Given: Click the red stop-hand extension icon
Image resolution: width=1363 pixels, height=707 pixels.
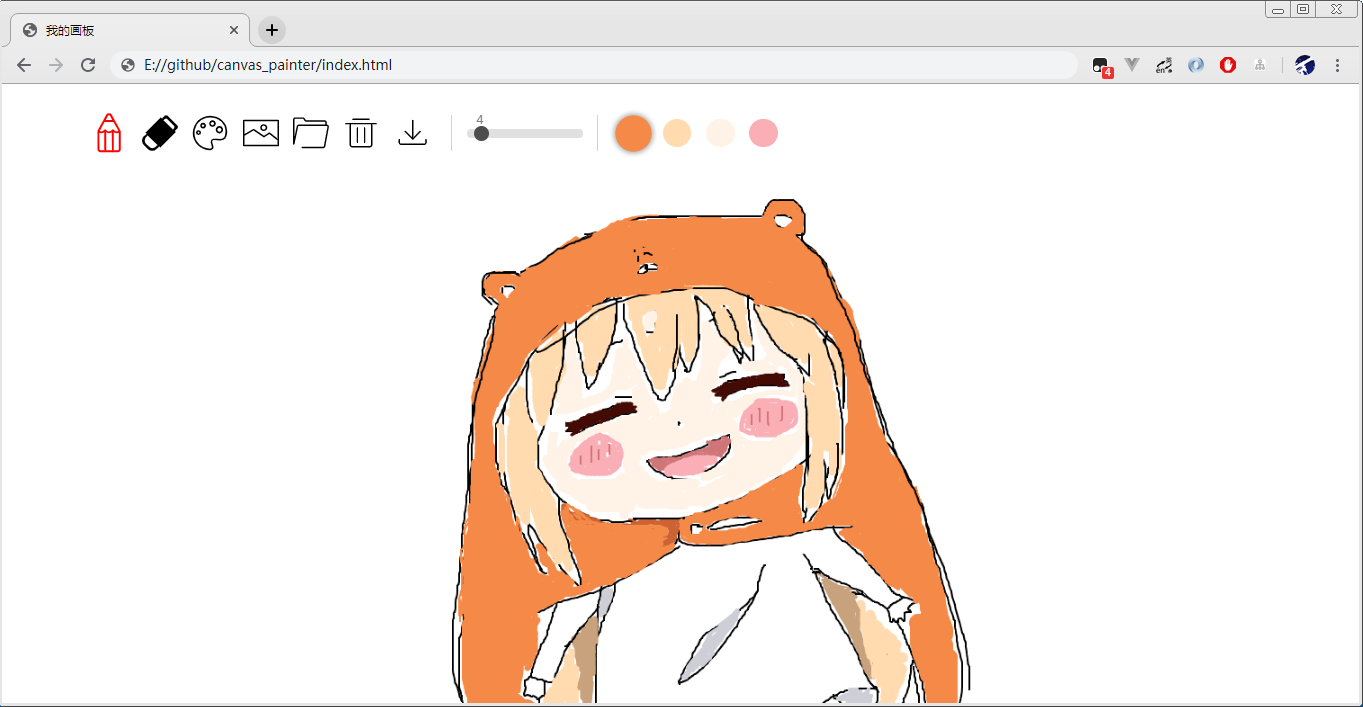Looking at the screenshot, I should click(1227, 64).
